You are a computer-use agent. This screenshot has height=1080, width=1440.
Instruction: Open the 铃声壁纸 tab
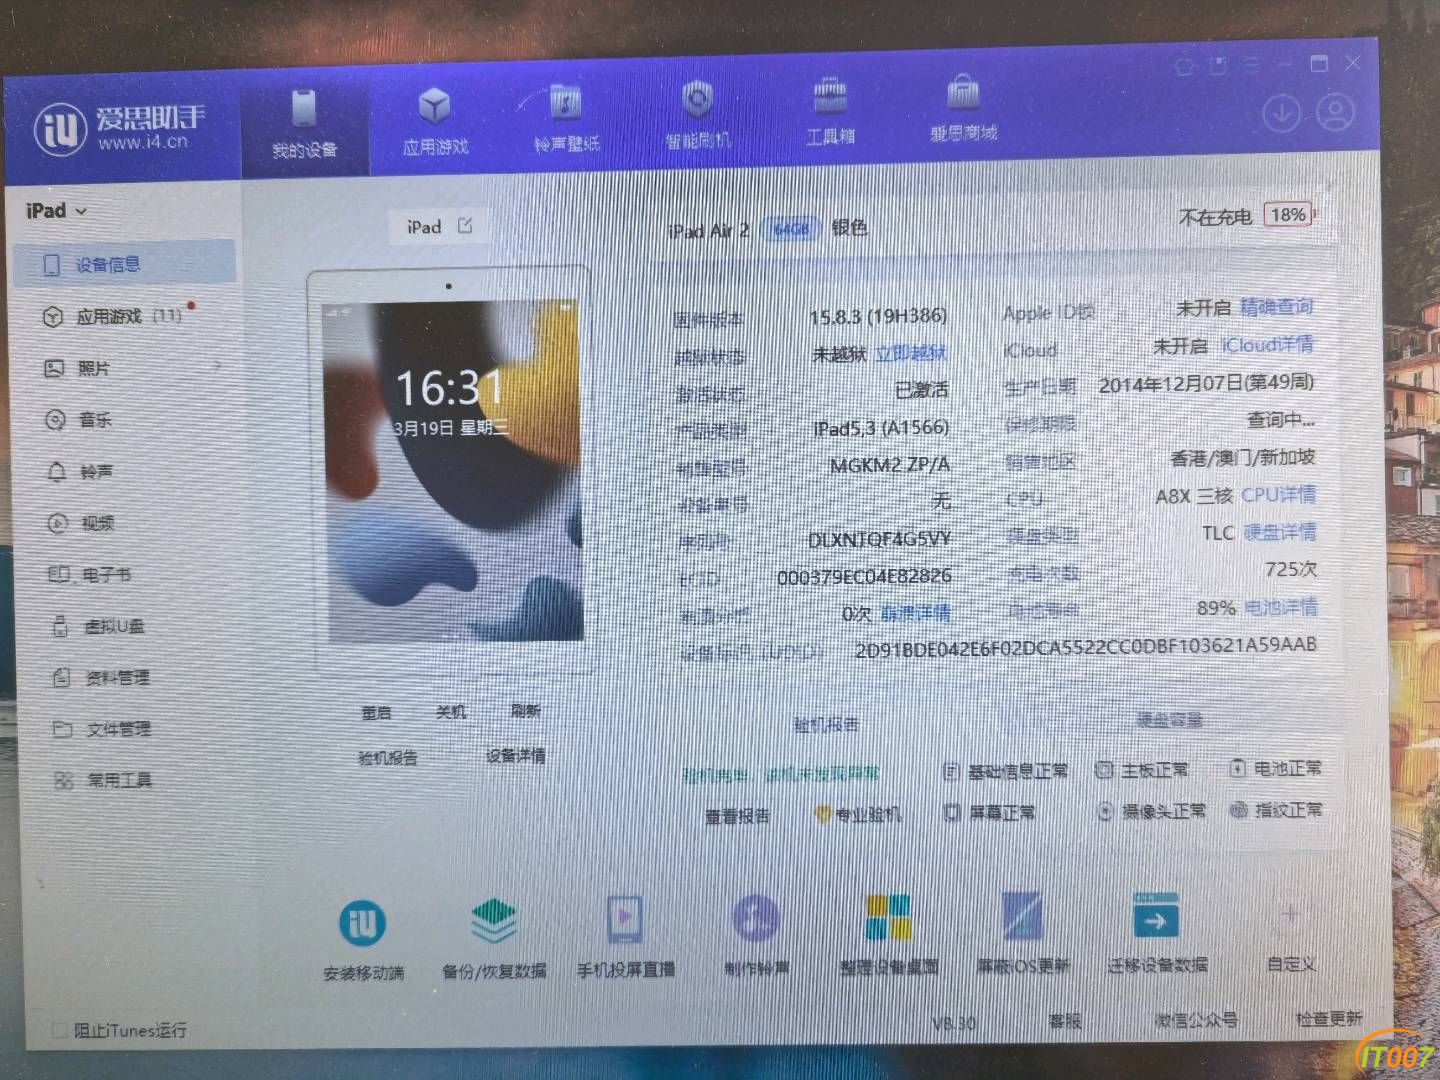pos(566,120)
